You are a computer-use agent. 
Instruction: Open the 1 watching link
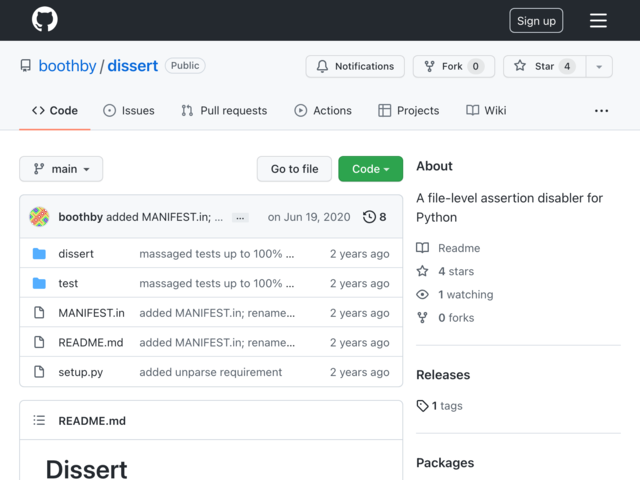pos(455,295)
